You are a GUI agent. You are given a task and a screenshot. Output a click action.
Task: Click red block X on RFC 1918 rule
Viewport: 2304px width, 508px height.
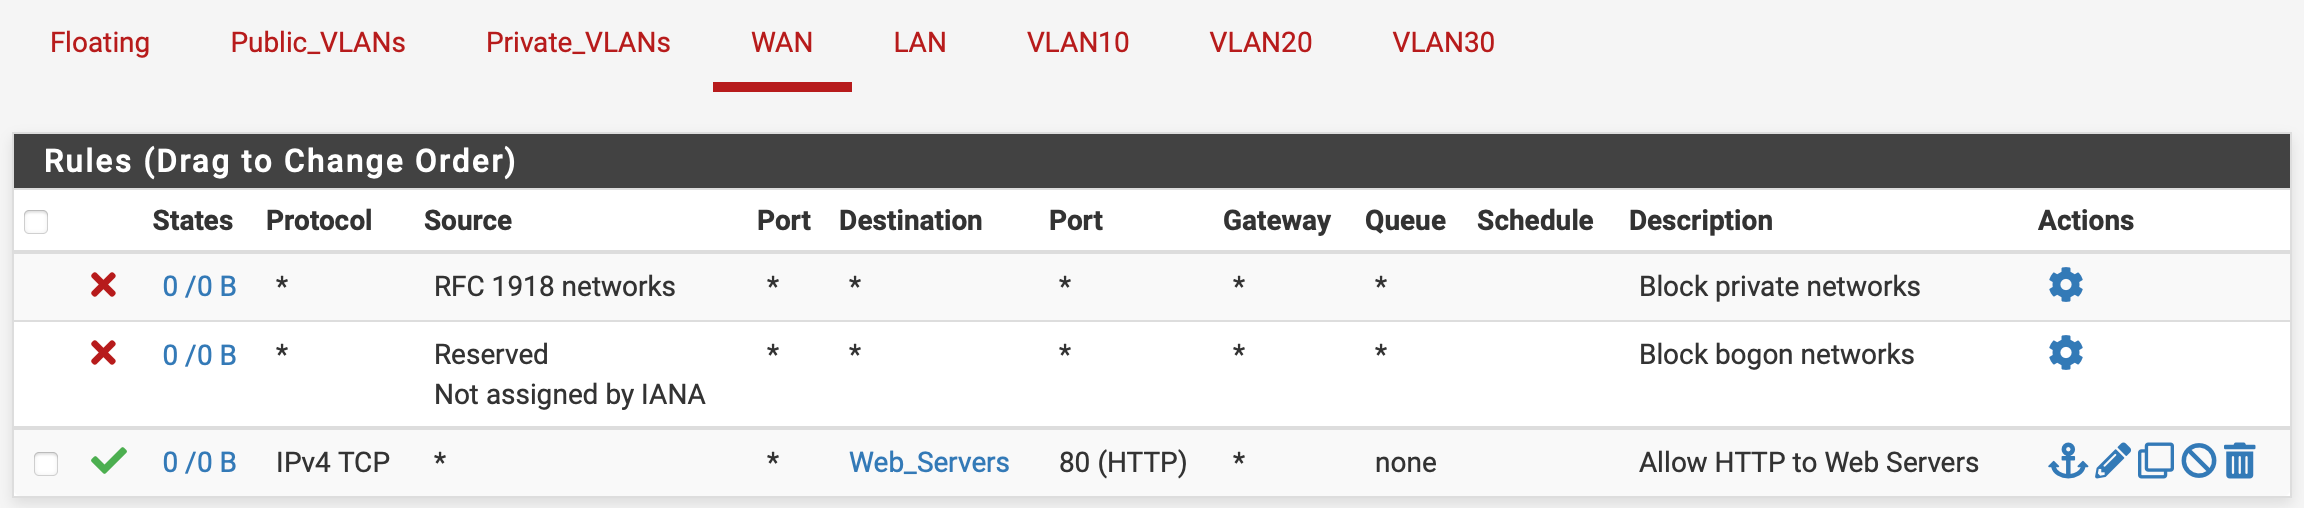103,285
